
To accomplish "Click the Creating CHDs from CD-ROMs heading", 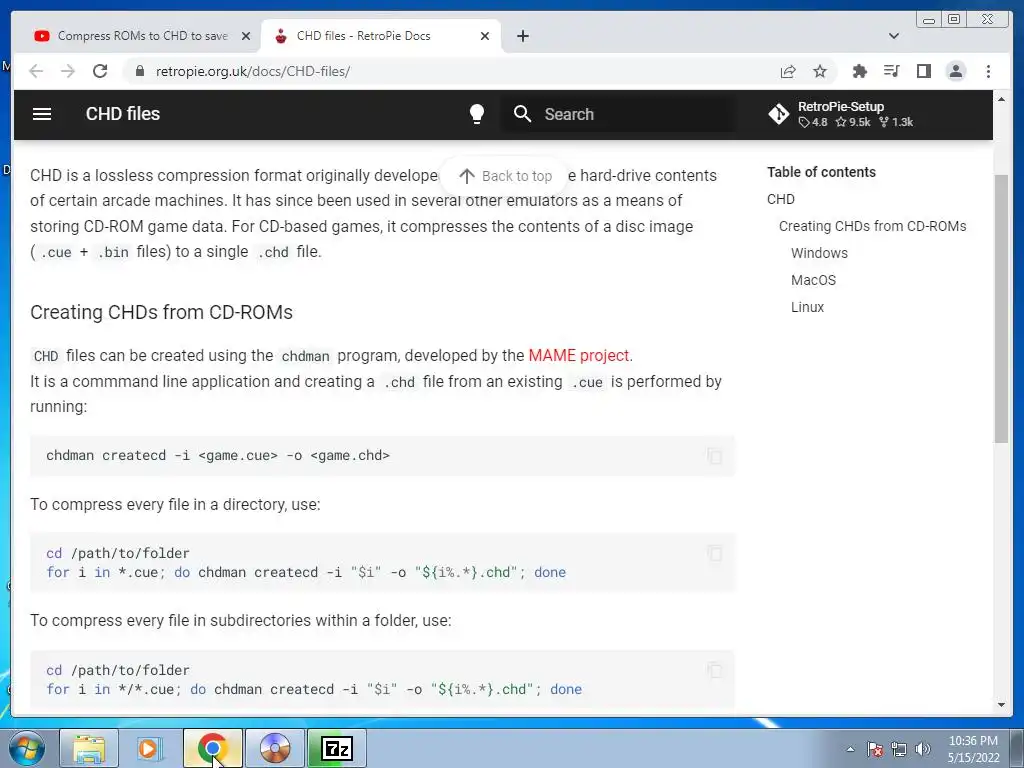I will (x=161, y=312).
